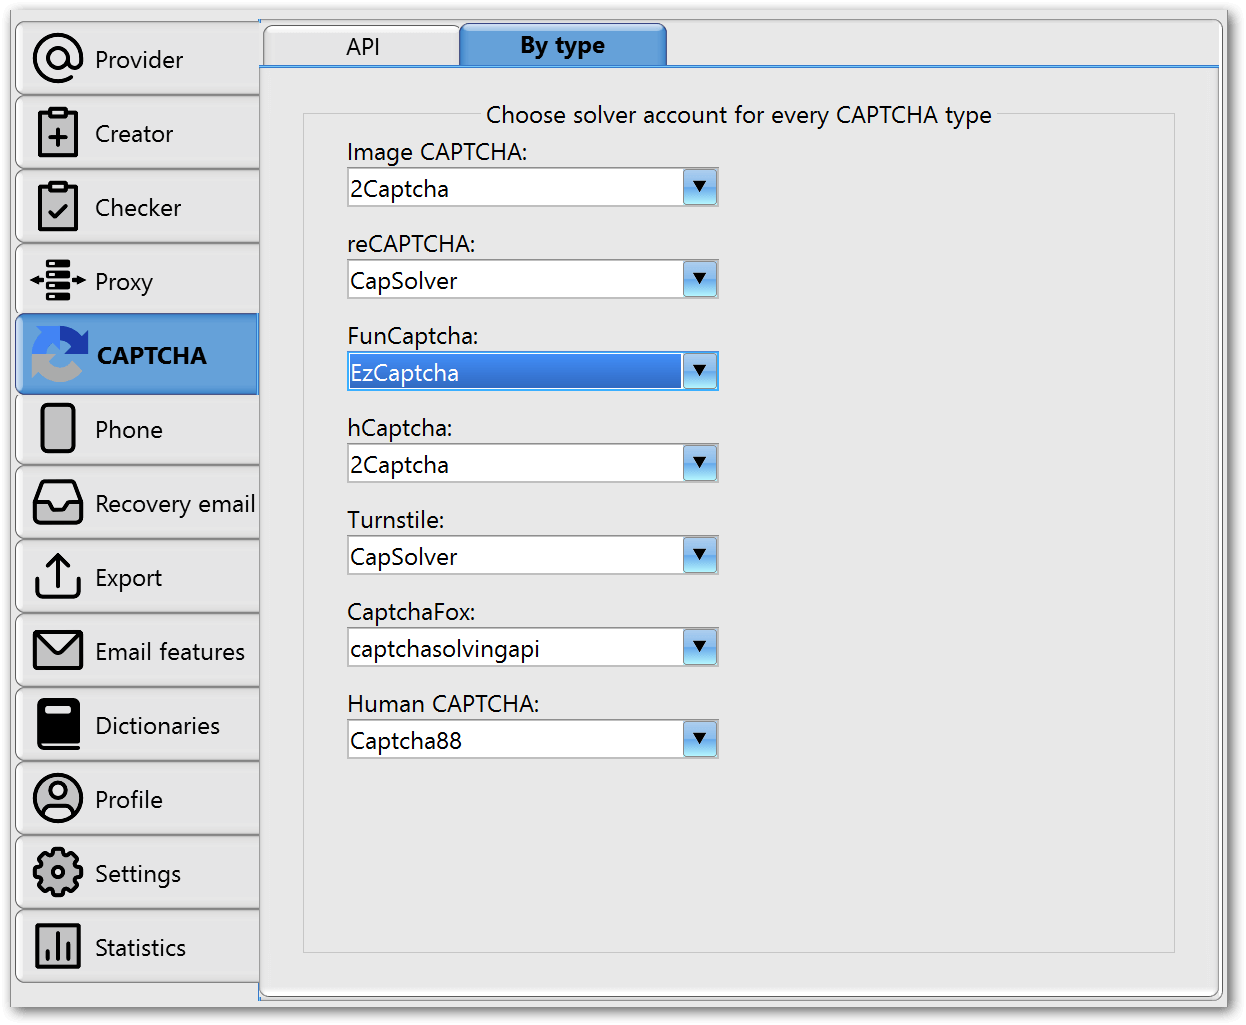Go to the Settings section

coord(138,872)
